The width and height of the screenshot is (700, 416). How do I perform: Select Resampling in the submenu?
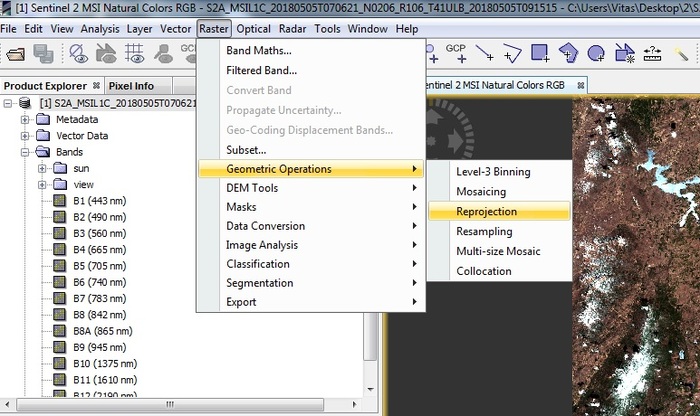coord(484,231)
